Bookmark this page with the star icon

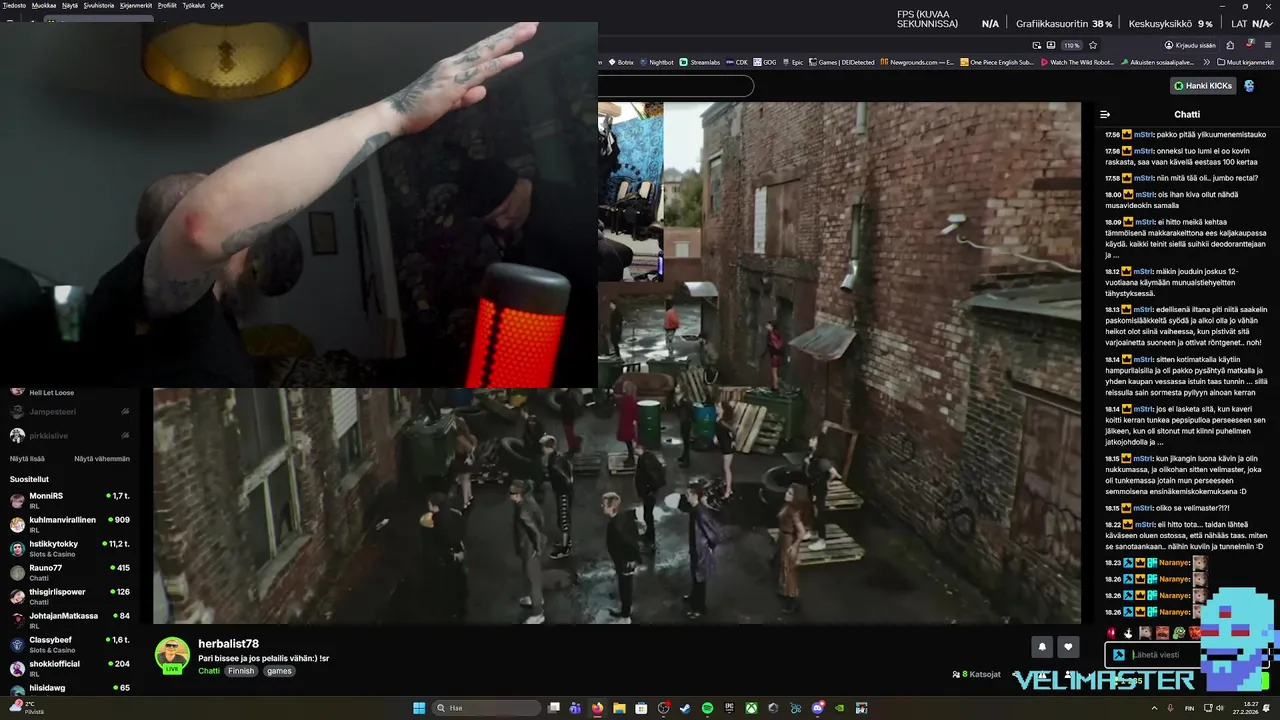coord(1093,45)
